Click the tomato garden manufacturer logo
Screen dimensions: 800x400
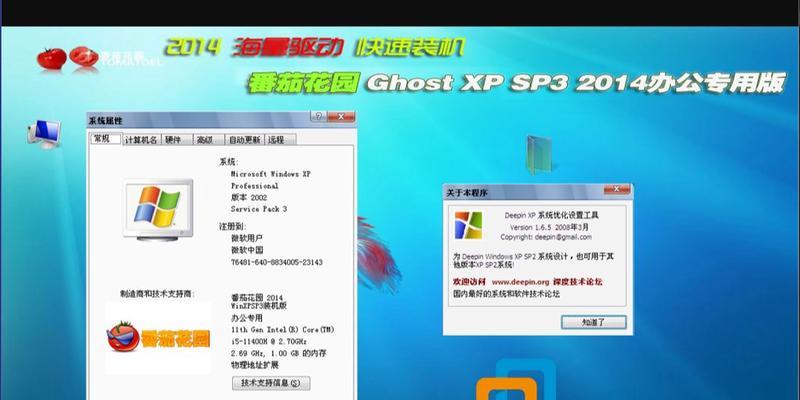click(159, 337)
